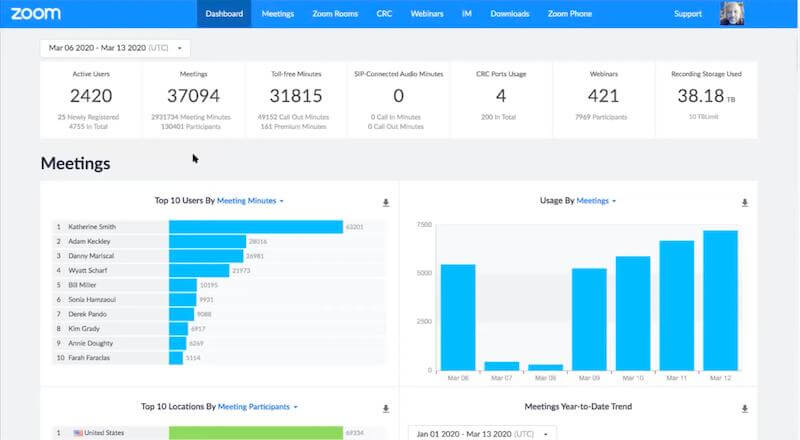Screen dimensions: 800x440
Task: Click the Webinars 421 stat card
Action: (604, 100)
